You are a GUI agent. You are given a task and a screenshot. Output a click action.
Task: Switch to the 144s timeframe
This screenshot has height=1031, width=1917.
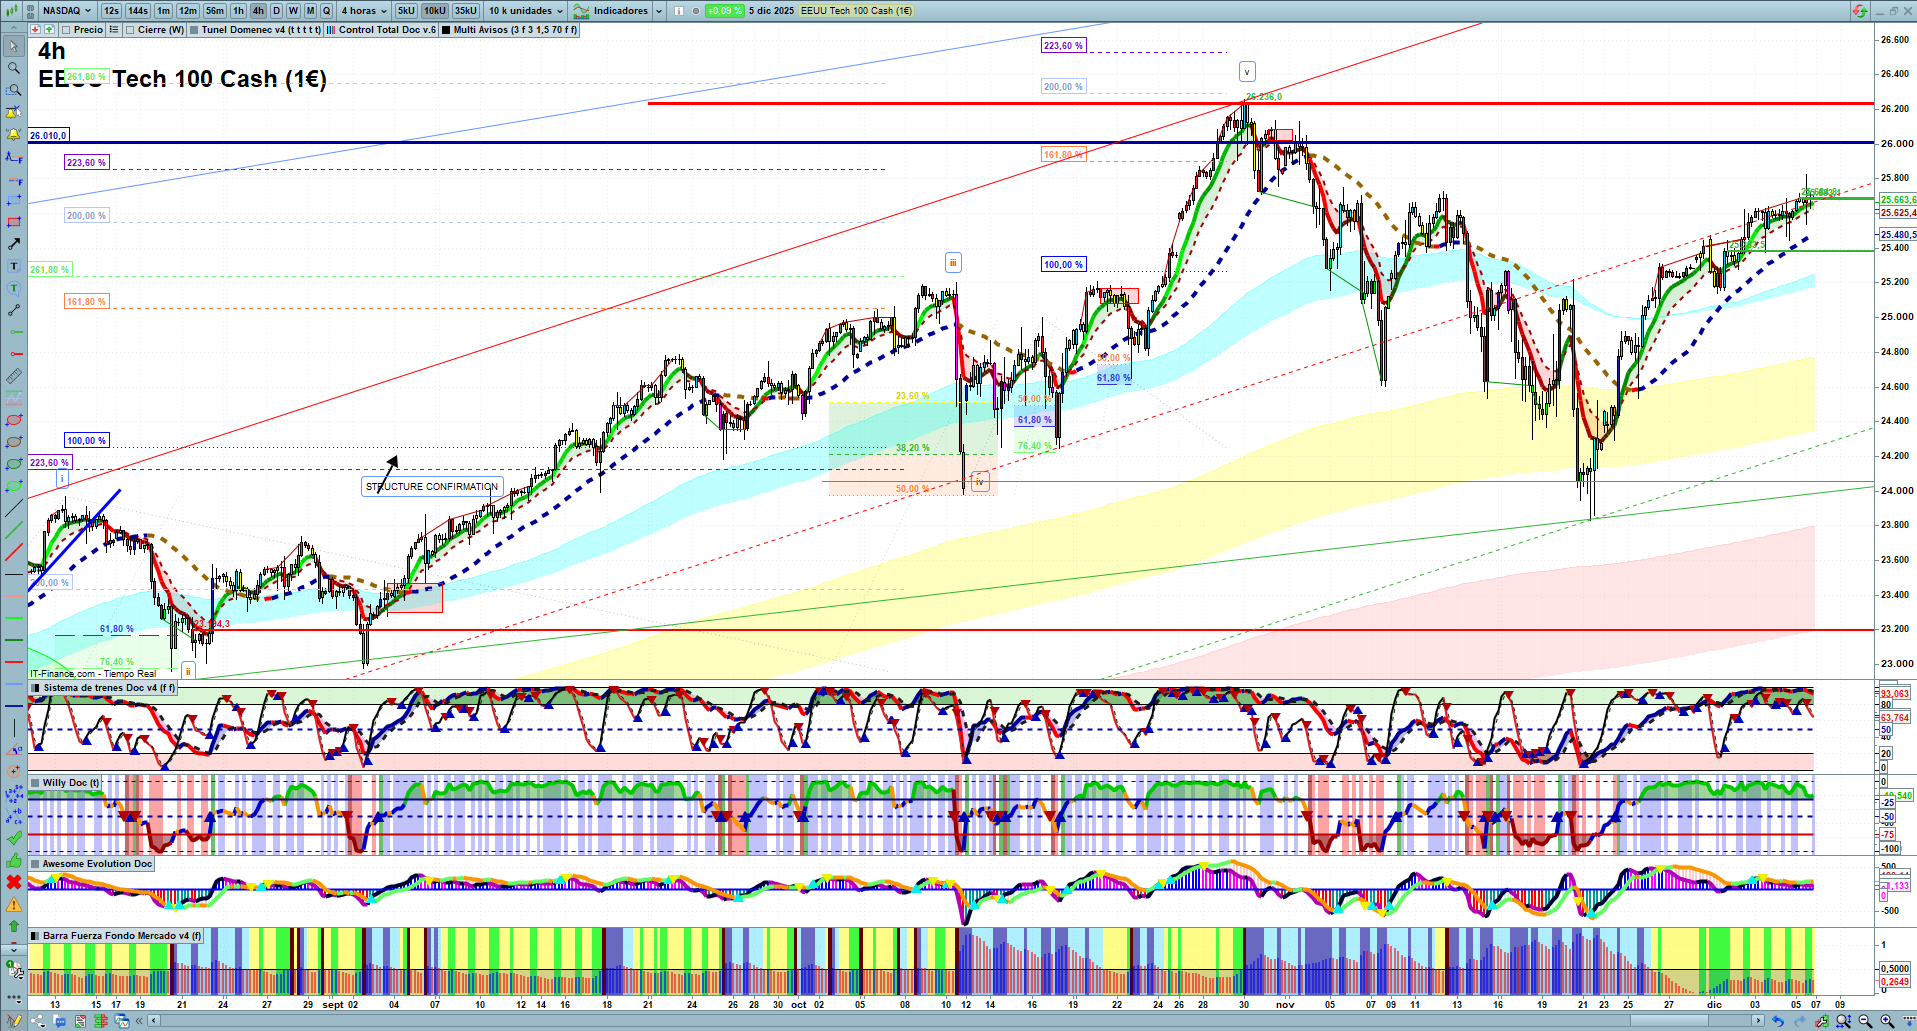pos(138,11)
